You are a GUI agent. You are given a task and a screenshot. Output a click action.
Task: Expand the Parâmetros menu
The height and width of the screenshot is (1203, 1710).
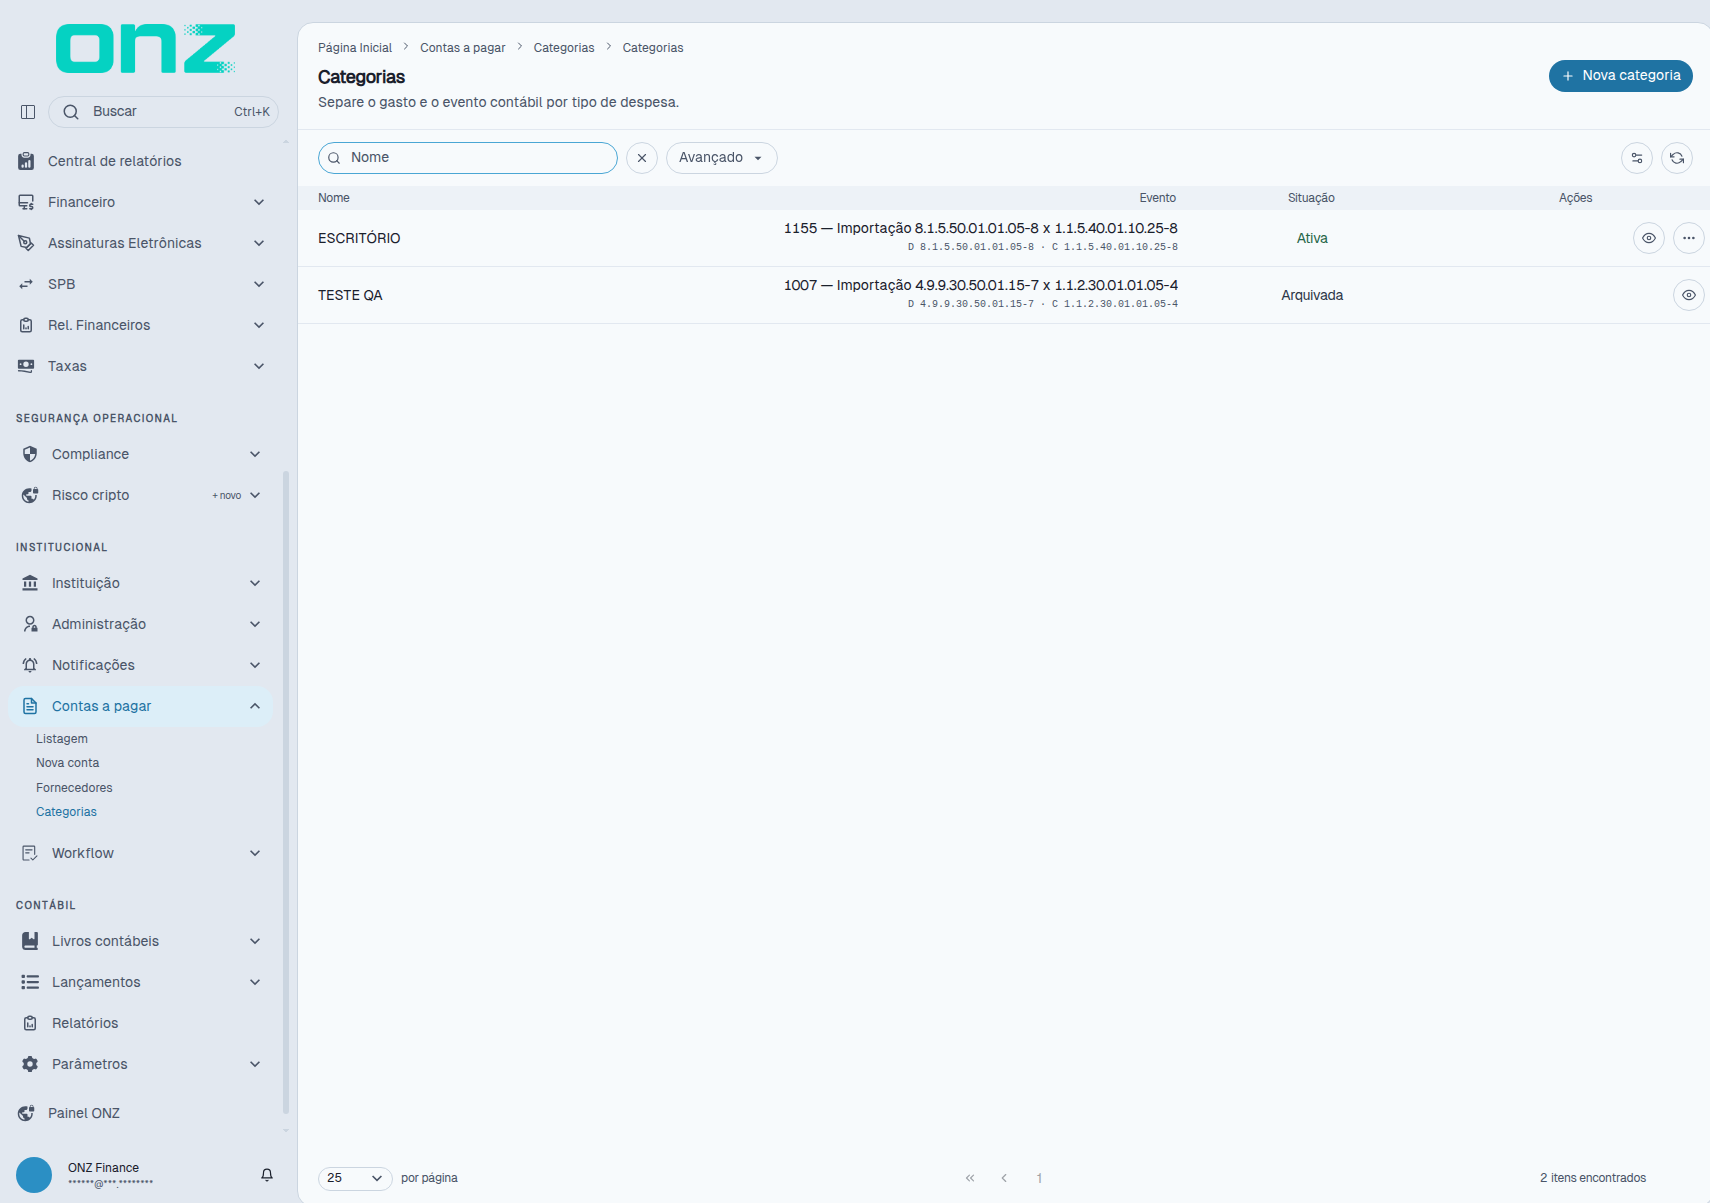pyautogui.click(x=141, y=1064)
